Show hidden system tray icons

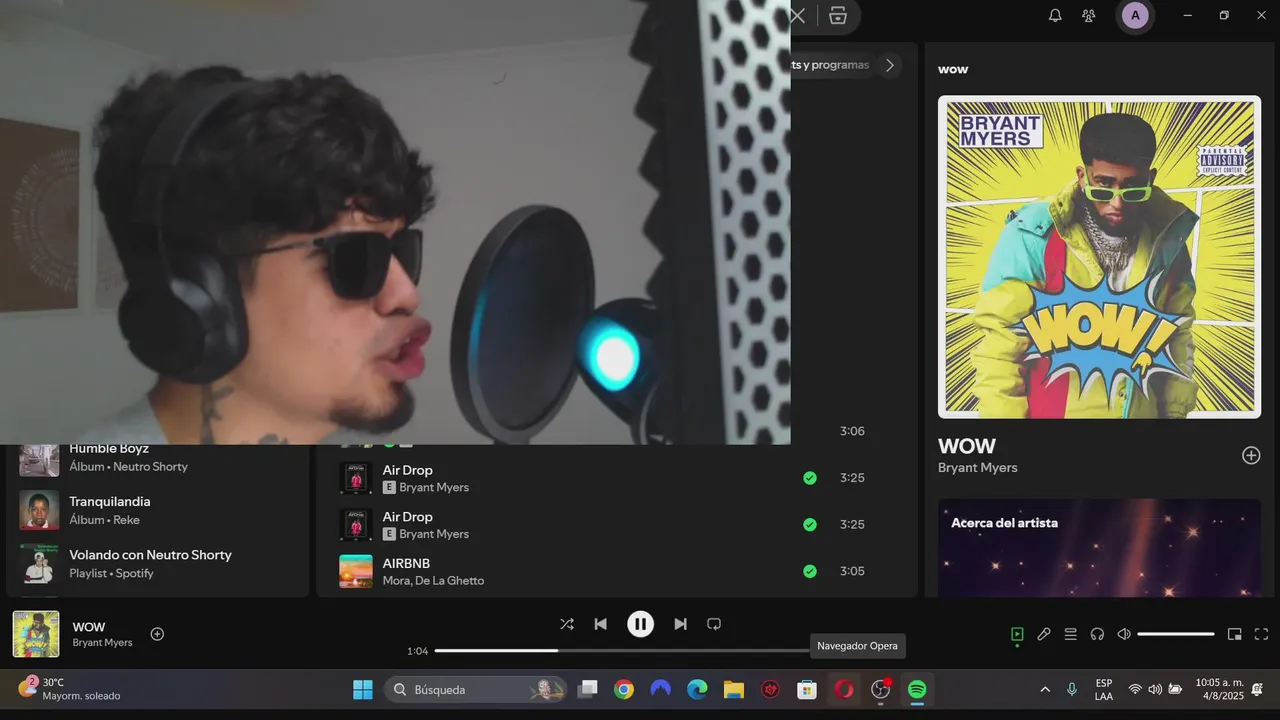[x=1045, y=689]
